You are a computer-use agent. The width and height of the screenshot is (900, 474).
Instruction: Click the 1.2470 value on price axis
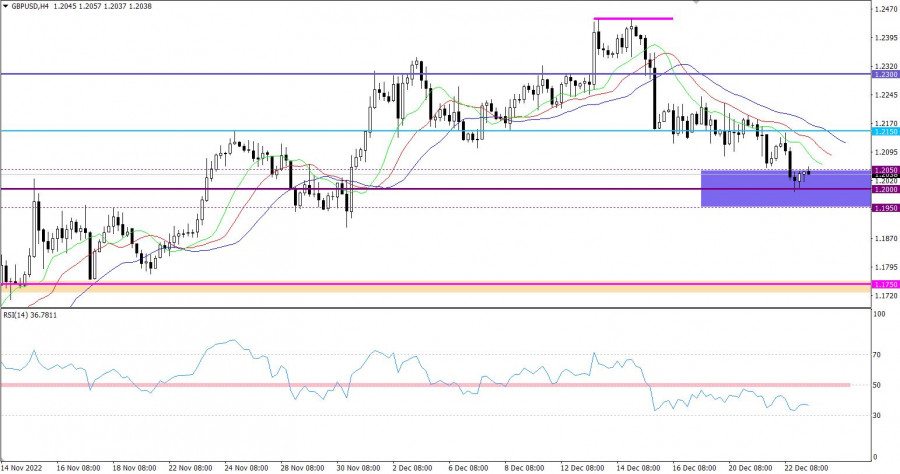click(885, 9)
